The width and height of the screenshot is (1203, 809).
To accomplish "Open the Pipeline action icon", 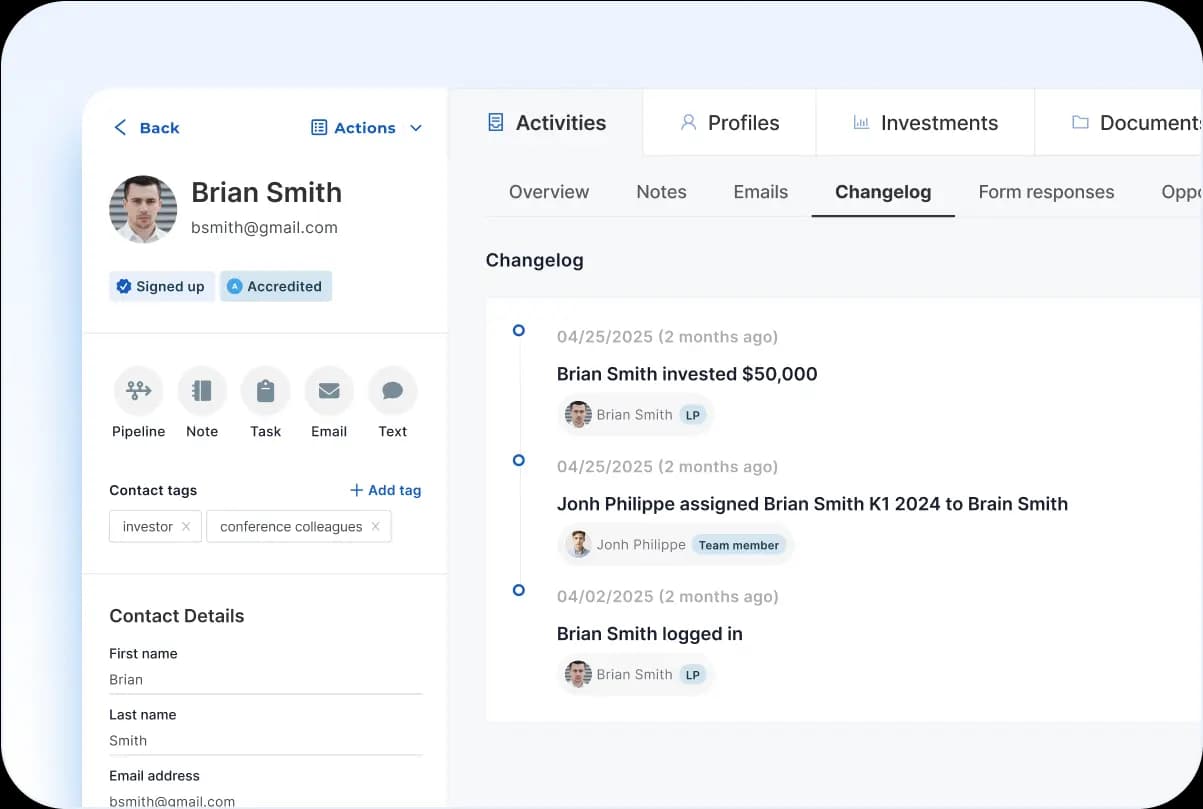I will (x=138, y=391).
